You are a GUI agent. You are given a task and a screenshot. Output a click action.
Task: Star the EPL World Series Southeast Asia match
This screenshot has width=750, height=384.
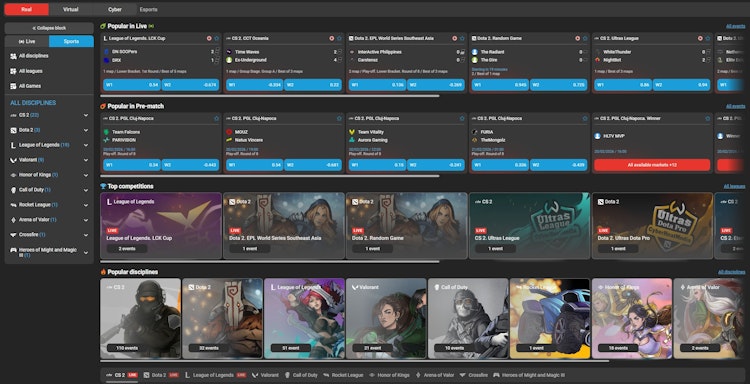(x=462, y=38)
